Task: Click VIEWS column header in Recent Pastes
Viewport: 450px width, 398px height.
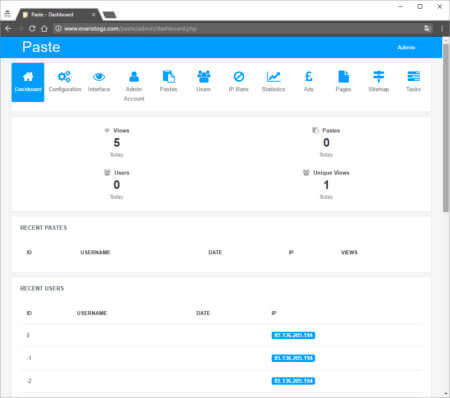Action: [x=349, y=252]
